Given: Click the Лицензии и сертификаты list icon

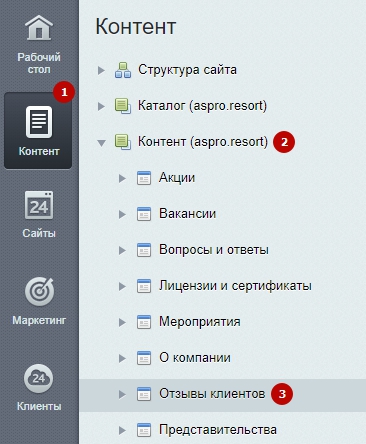Looking at the screenshot, I should (144, 286).
